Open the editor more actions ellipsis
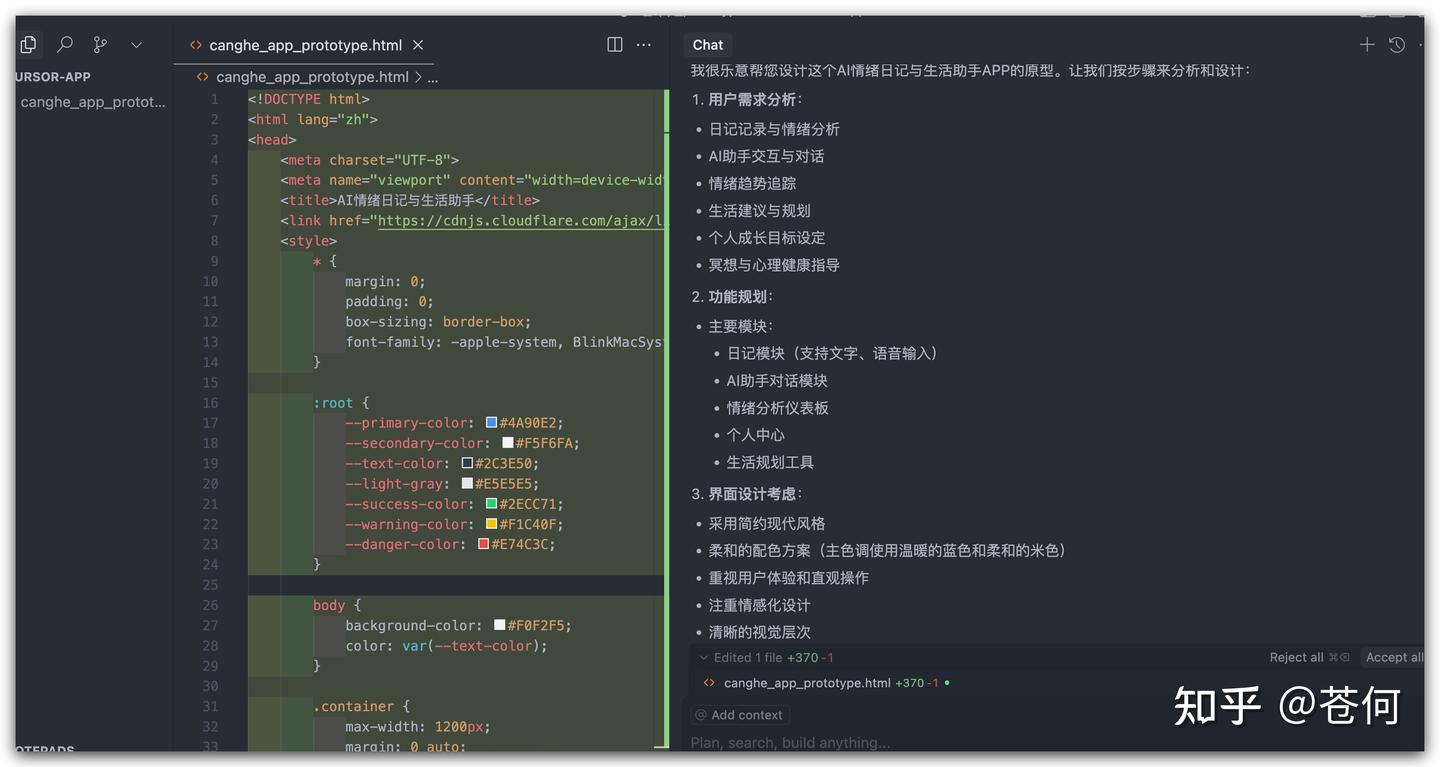The width and height of the screenshot is (1440, 767). [643, 44]
